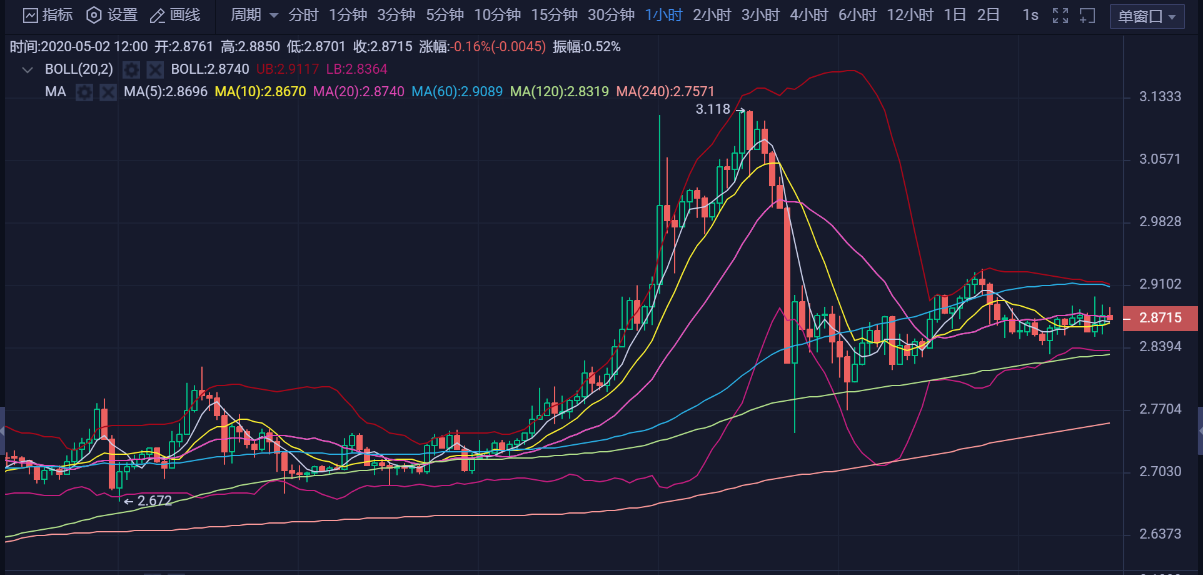Viewport: 1203px width, 575px height.
Task: Click the 开:2.8761 open price
Action: point(183,47)
